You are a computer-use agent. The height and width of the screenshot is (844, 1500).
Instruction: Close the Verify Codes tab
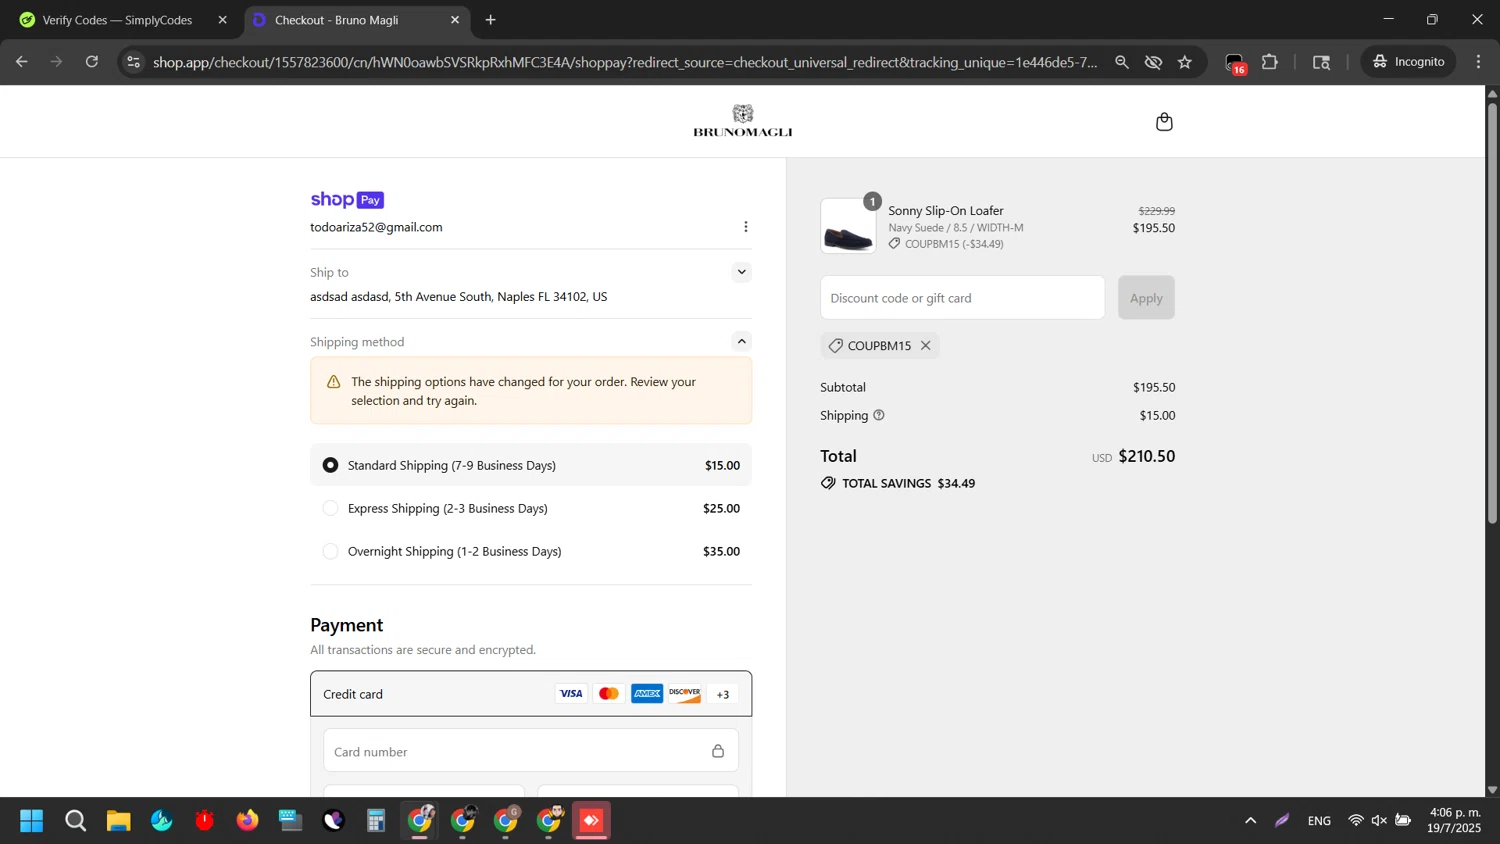coord(223,20)
